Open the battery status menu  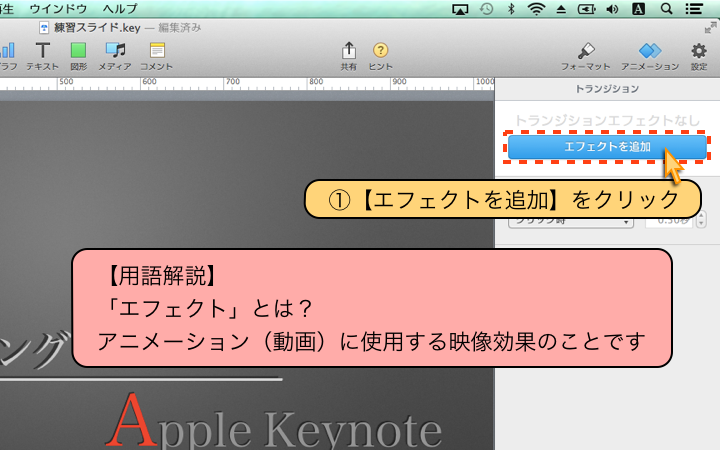coord(586,9)
